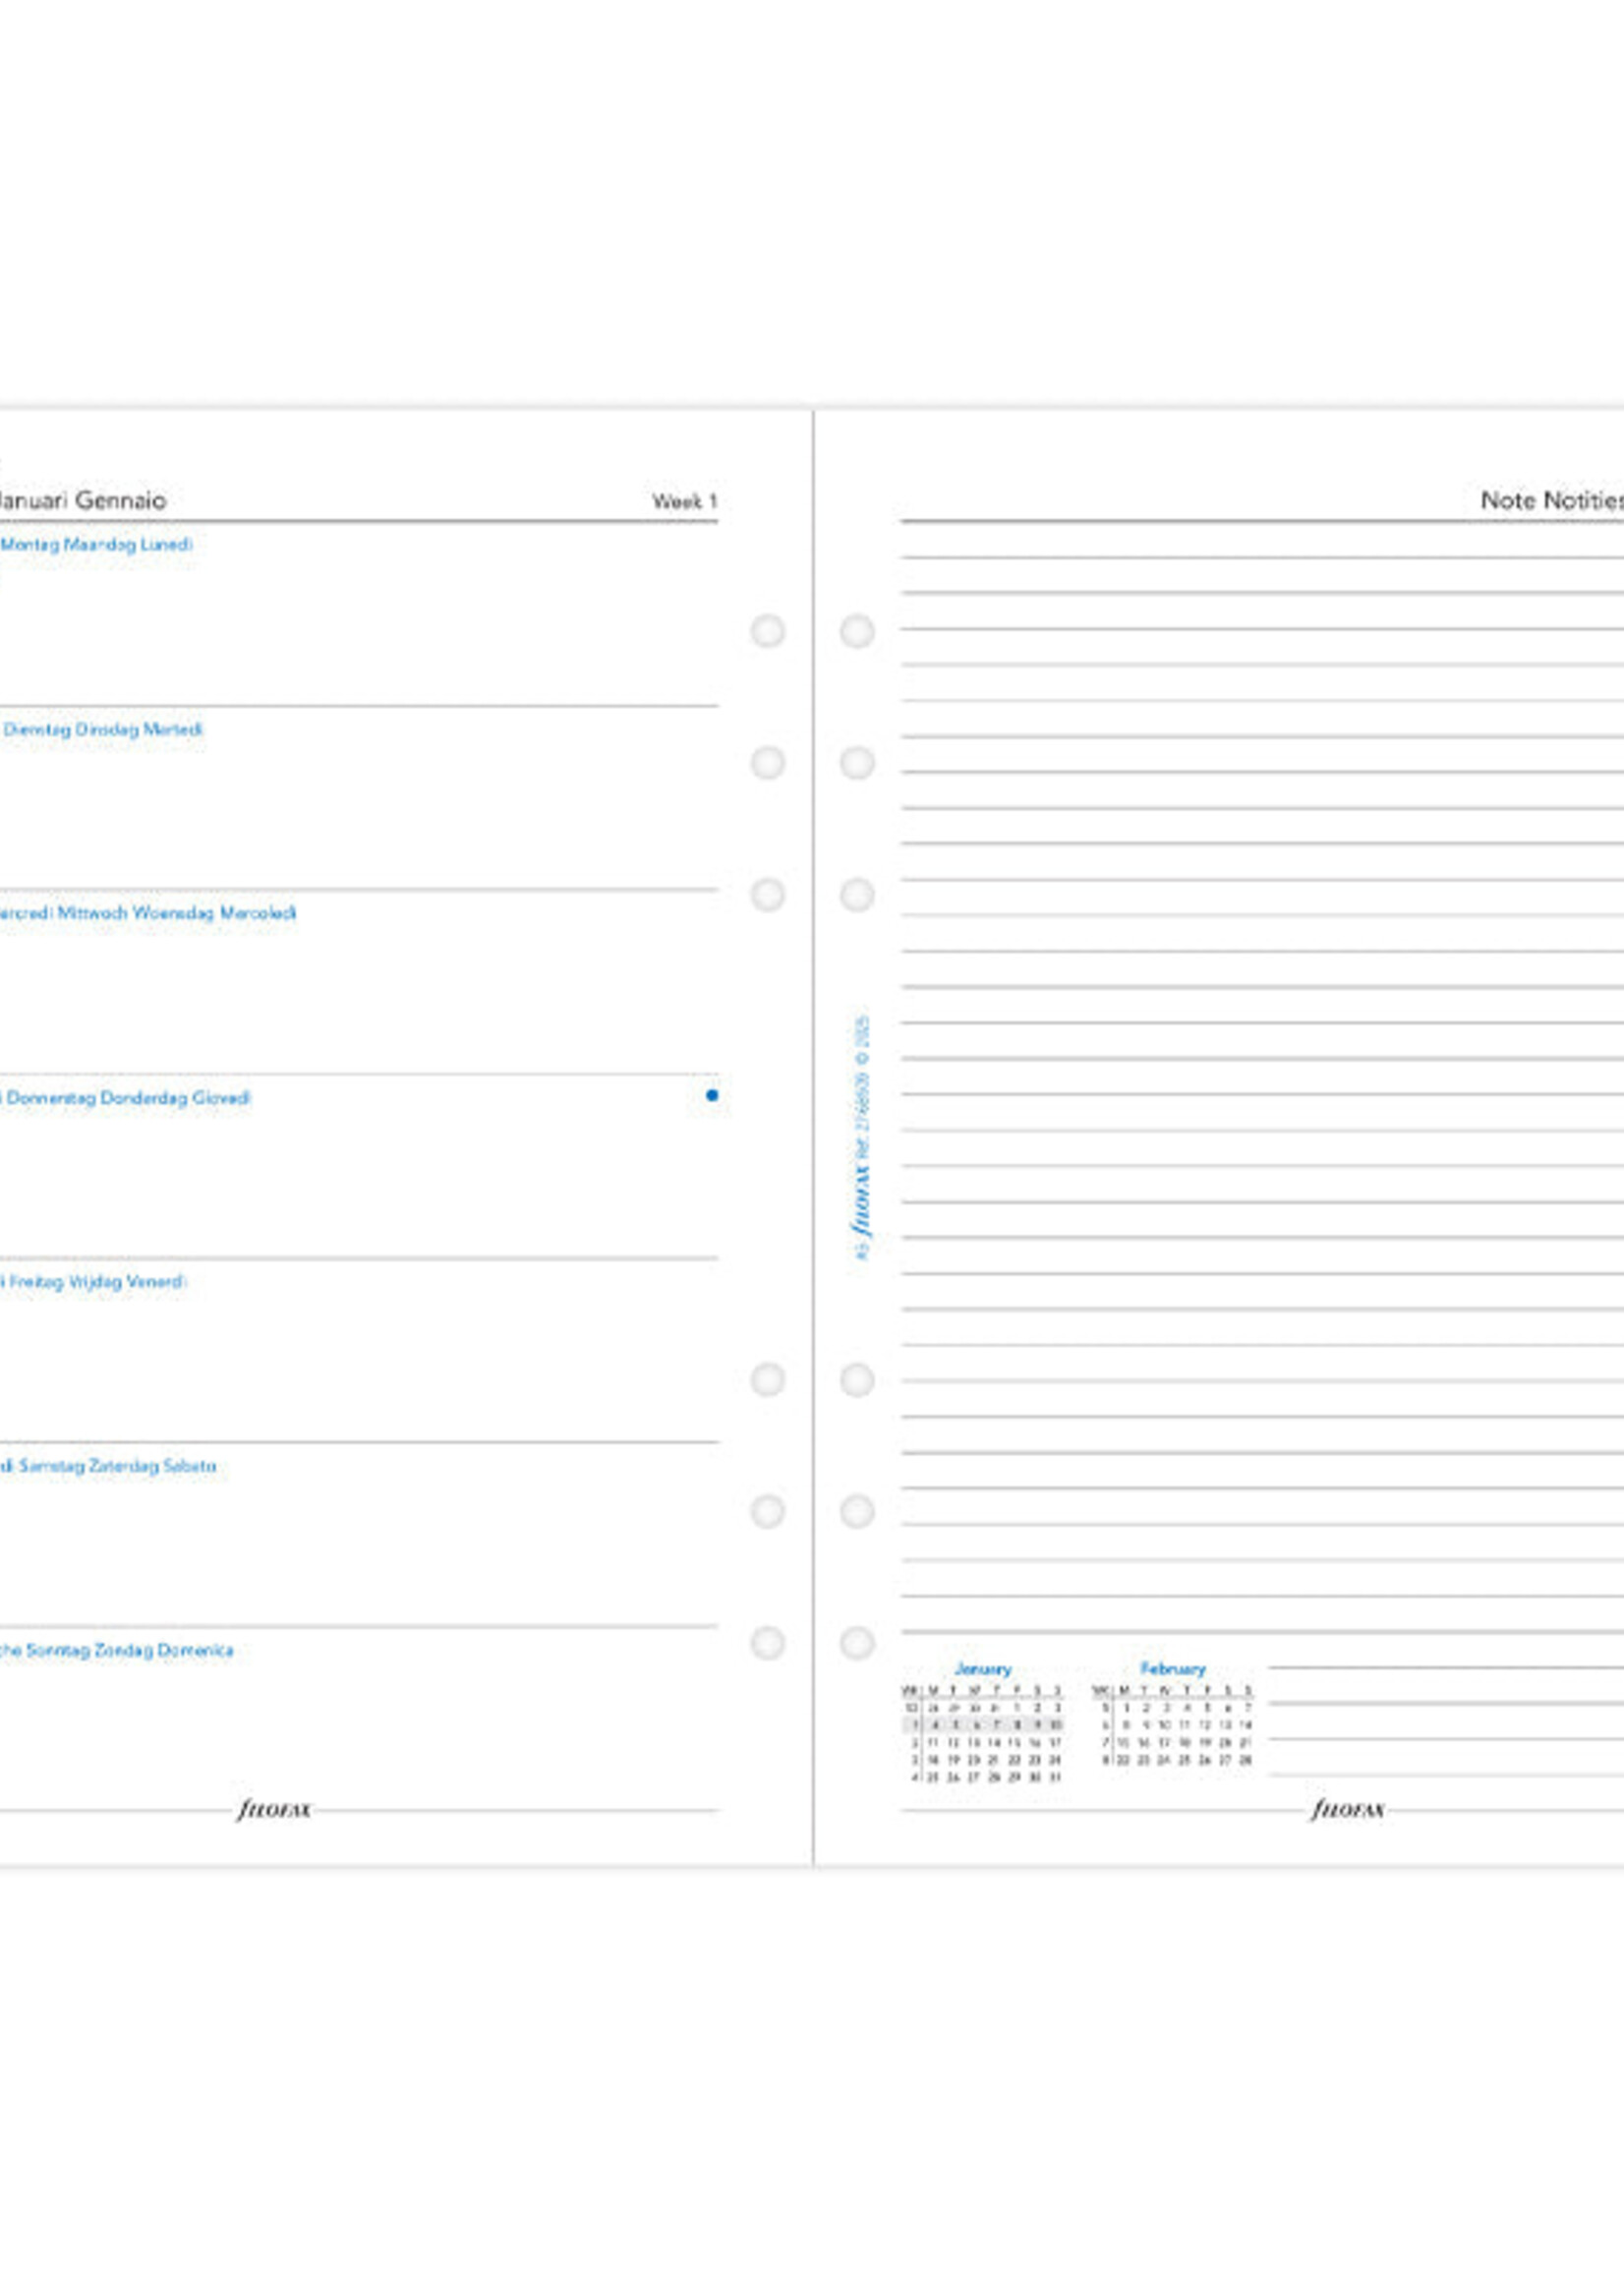Click the Januari Gennaio month heading

[83, 500]
